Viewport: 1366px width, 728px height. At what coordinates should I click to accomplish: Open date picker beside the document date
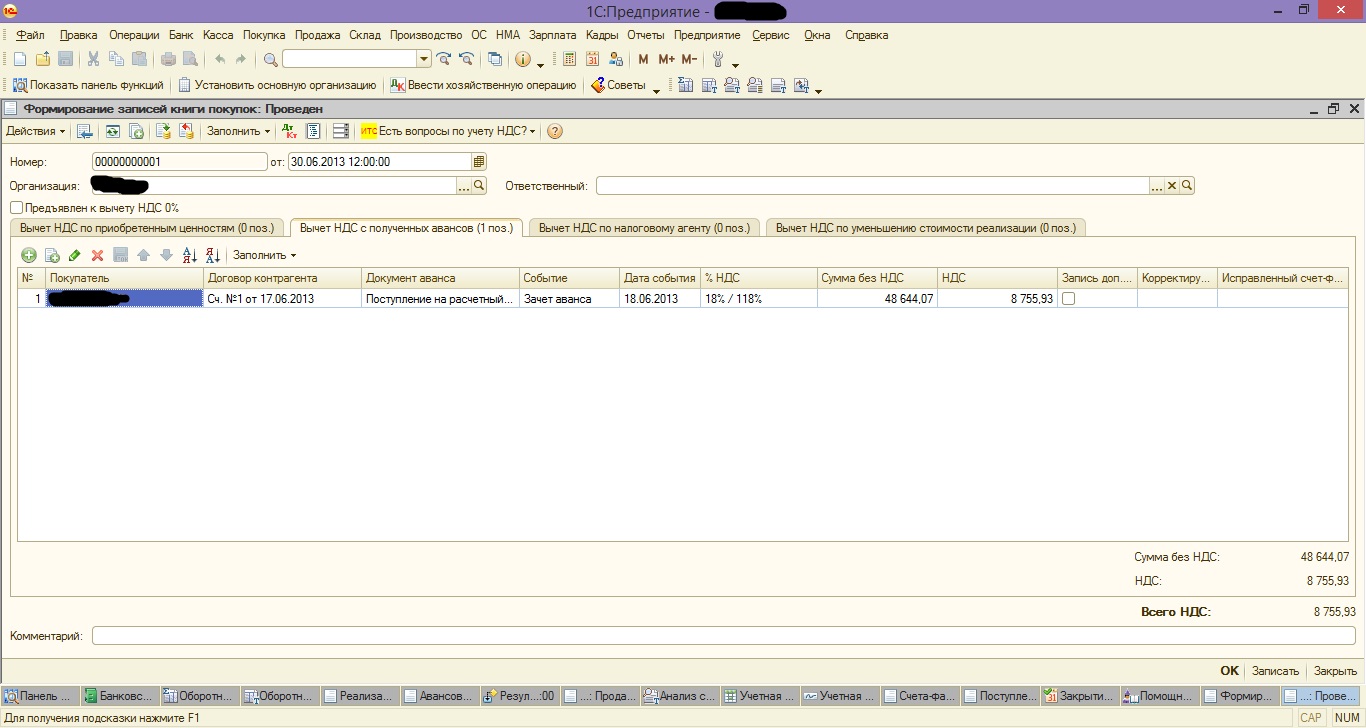point(479,161)
